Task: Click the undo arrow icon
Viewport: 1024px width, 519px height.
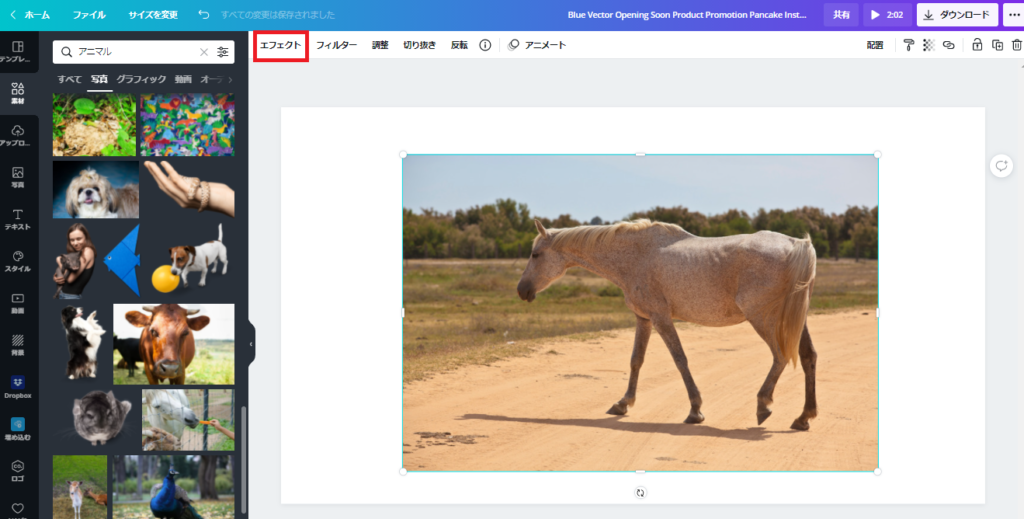Action: tap(204, 15)
